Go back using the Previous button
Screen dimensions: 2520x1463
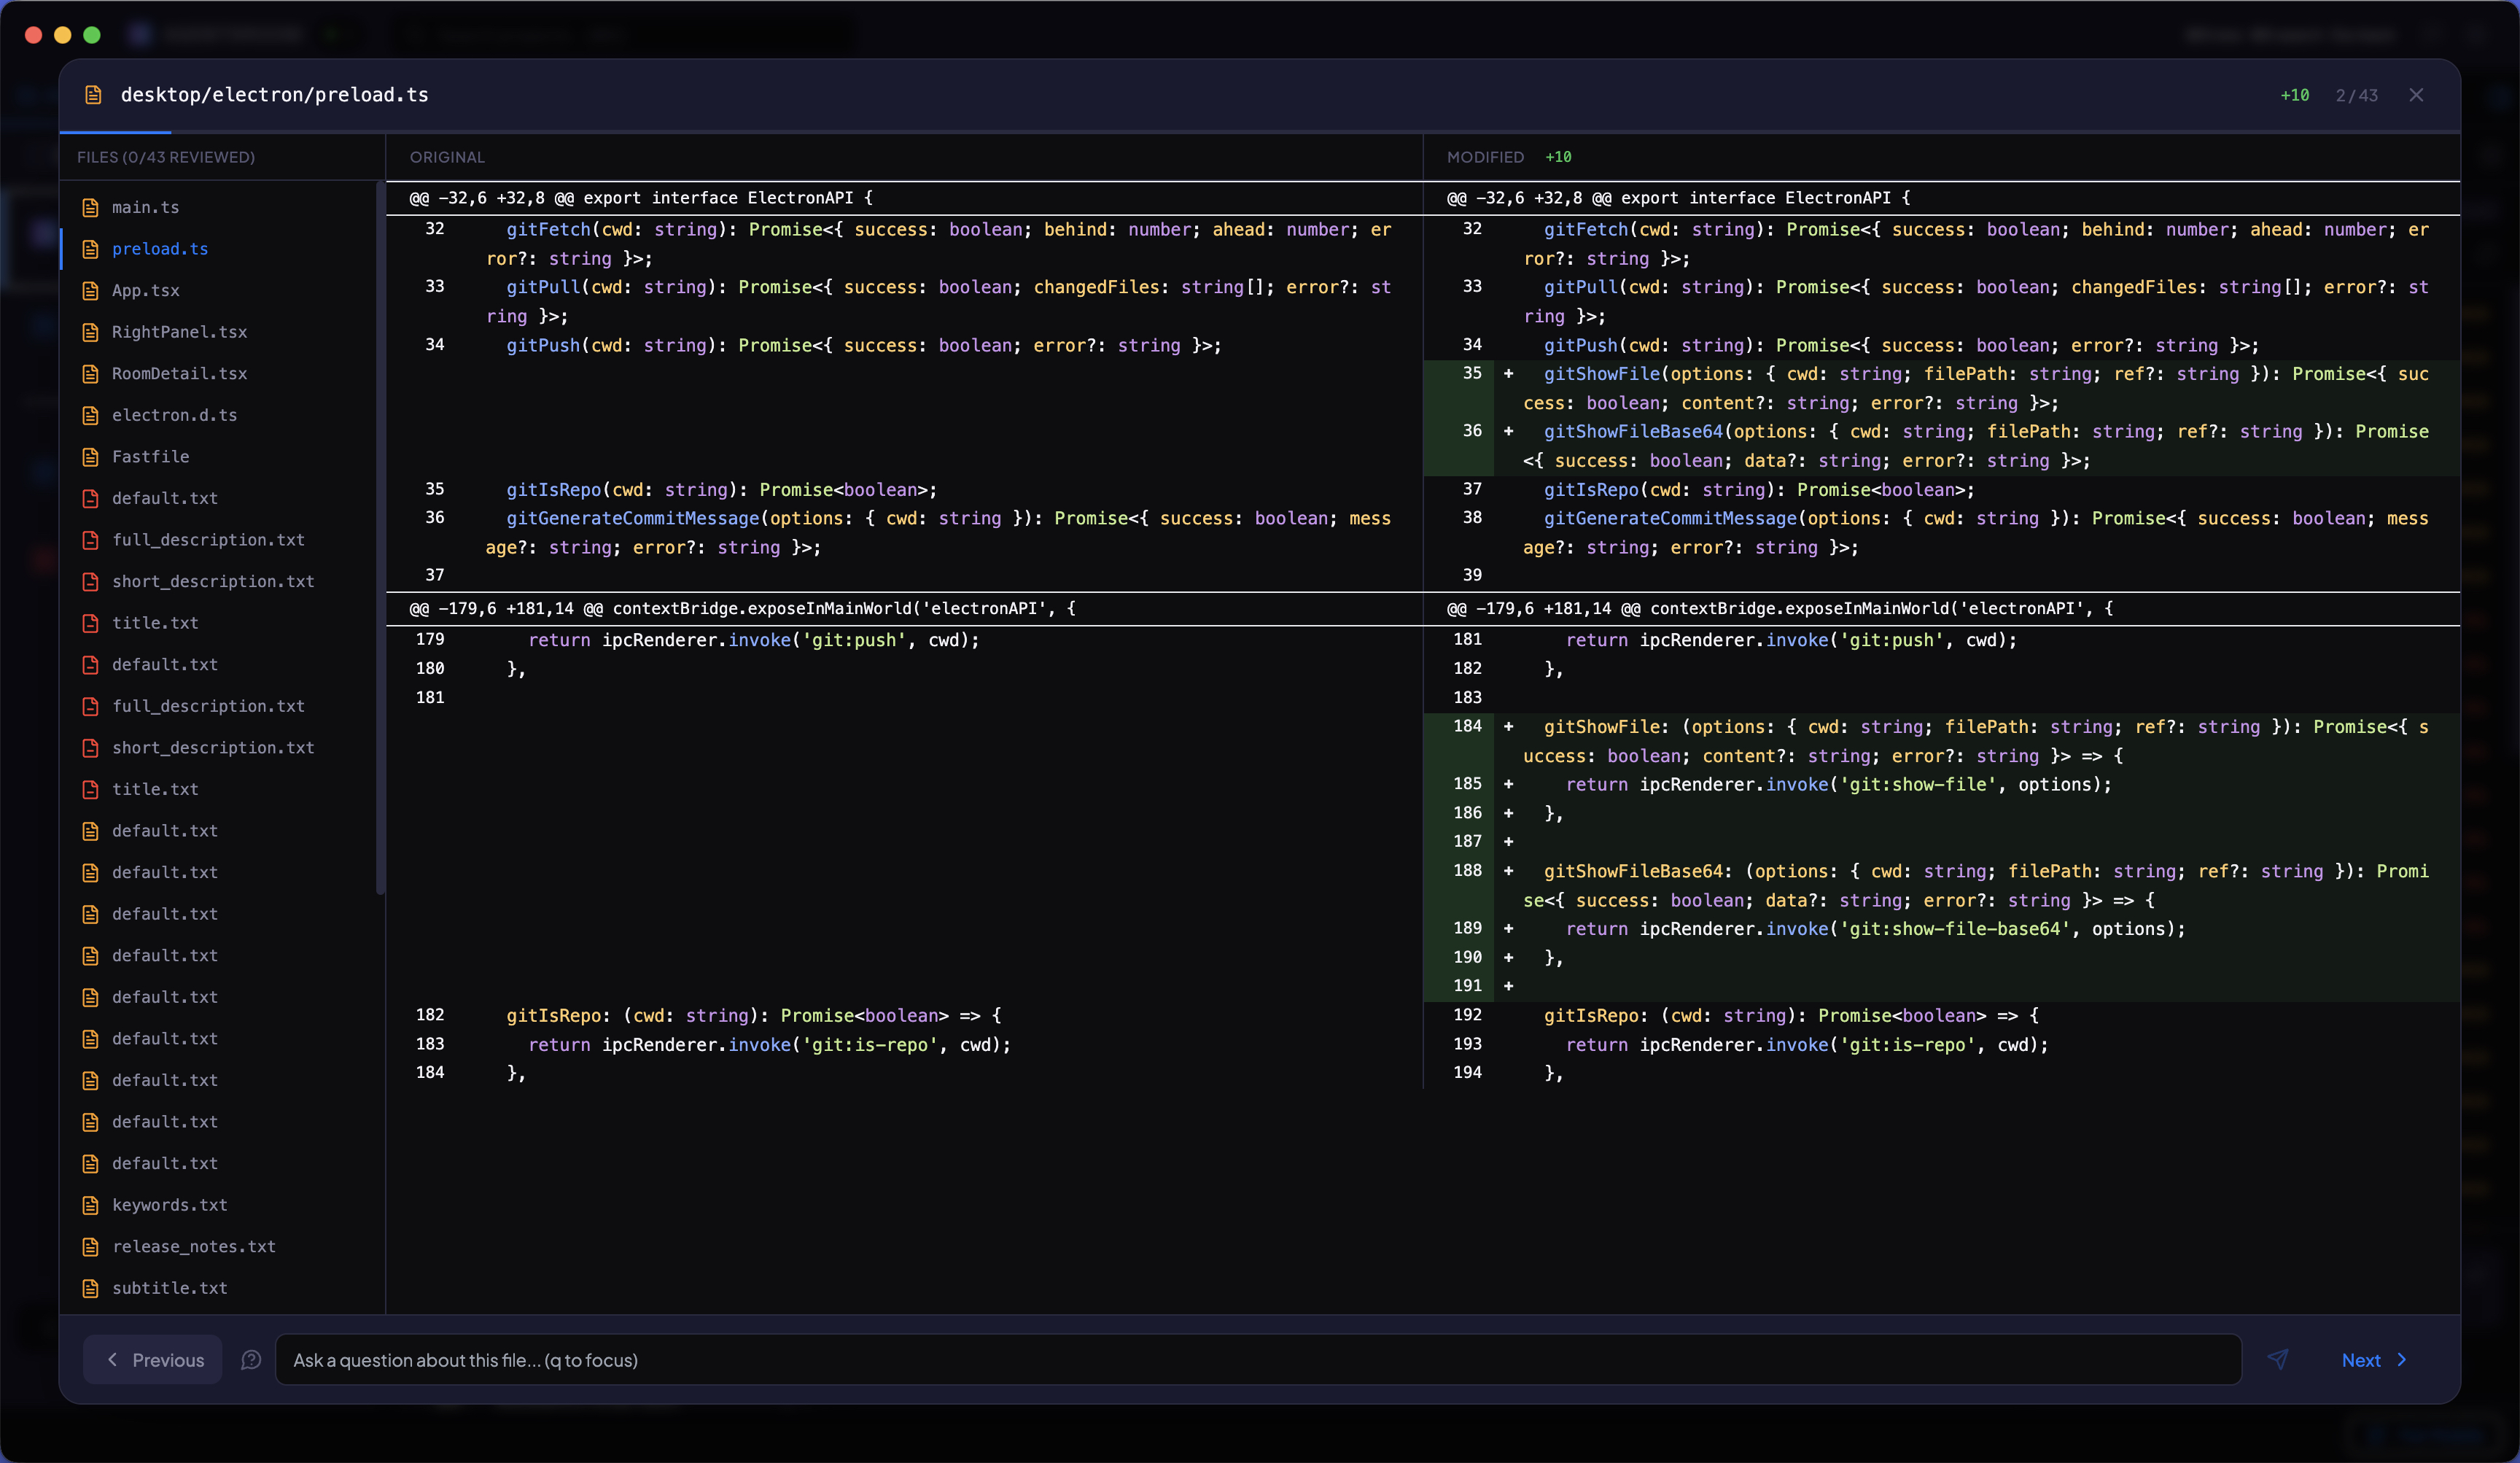point(152,1359)
